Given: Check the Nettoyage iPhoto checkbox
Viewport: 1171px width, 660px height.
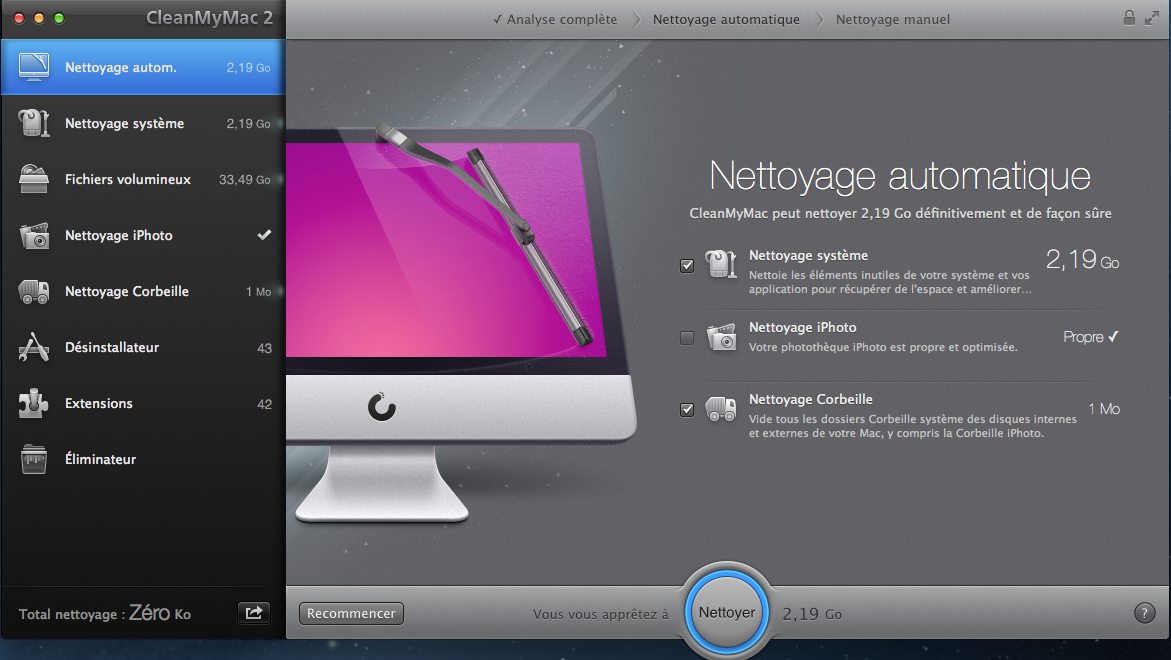Looking at the screenshot, I should 687,338.
